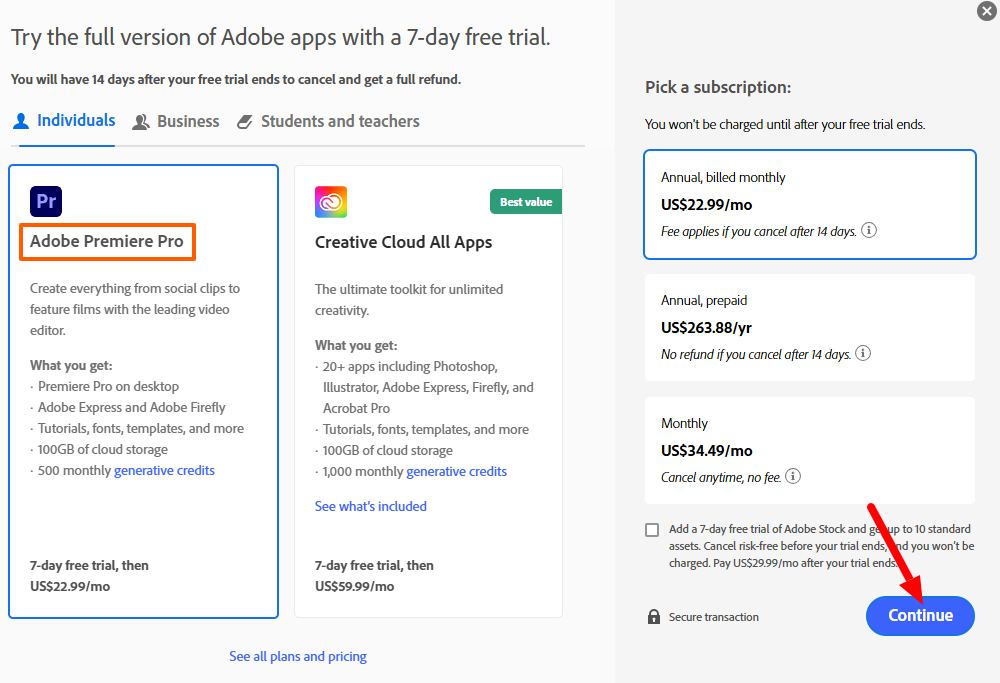
Task: Close the dialog with the X button
Action: tap(987, 11)
